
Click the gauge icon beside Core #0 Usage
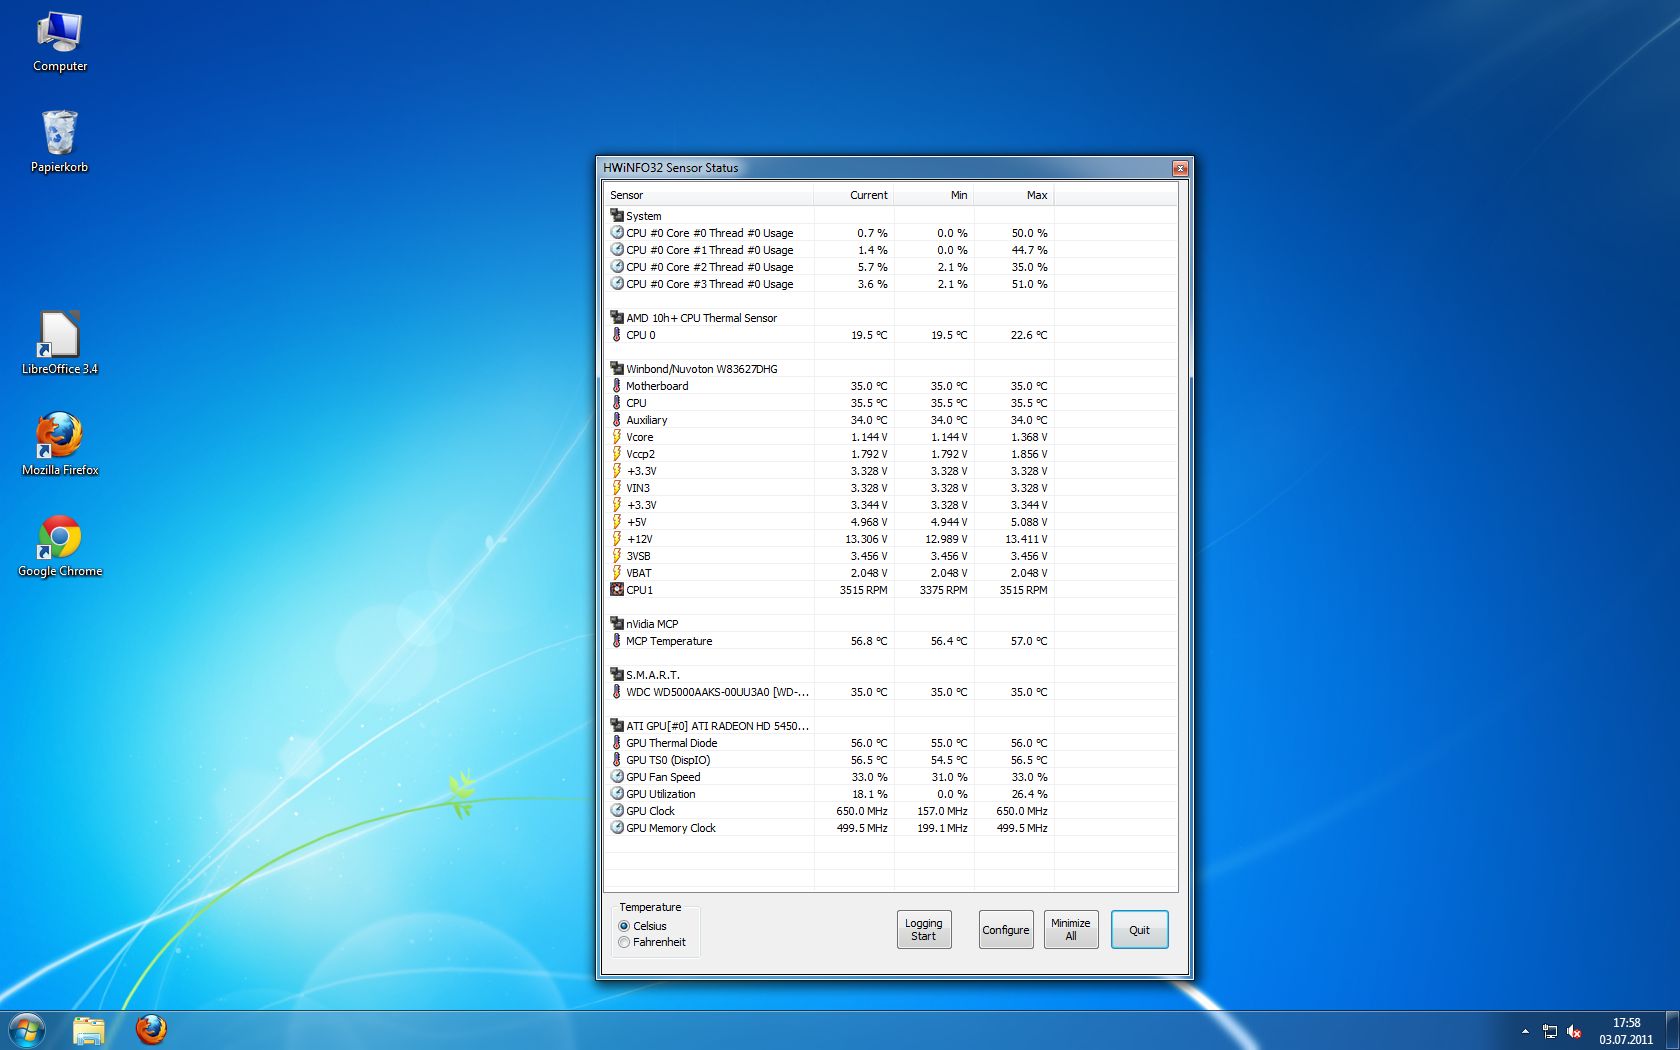(617, 232)
